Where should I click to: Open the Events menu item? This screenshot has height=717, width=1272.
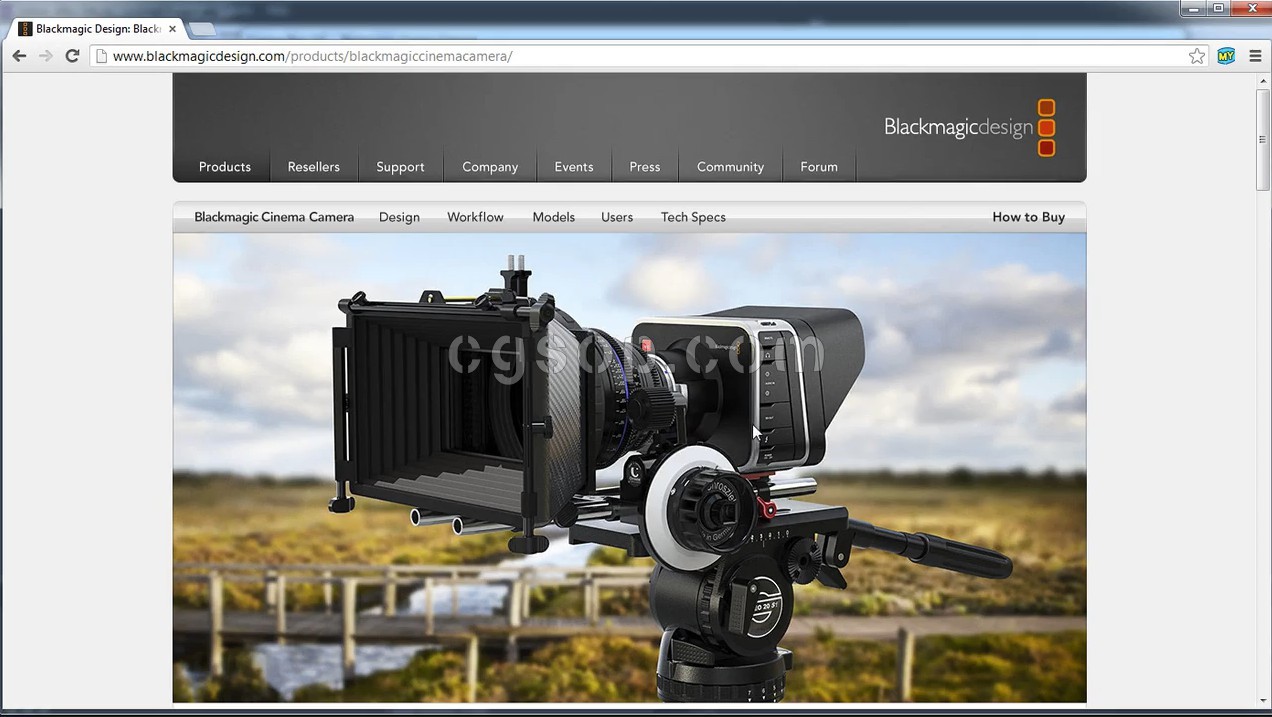574,167
